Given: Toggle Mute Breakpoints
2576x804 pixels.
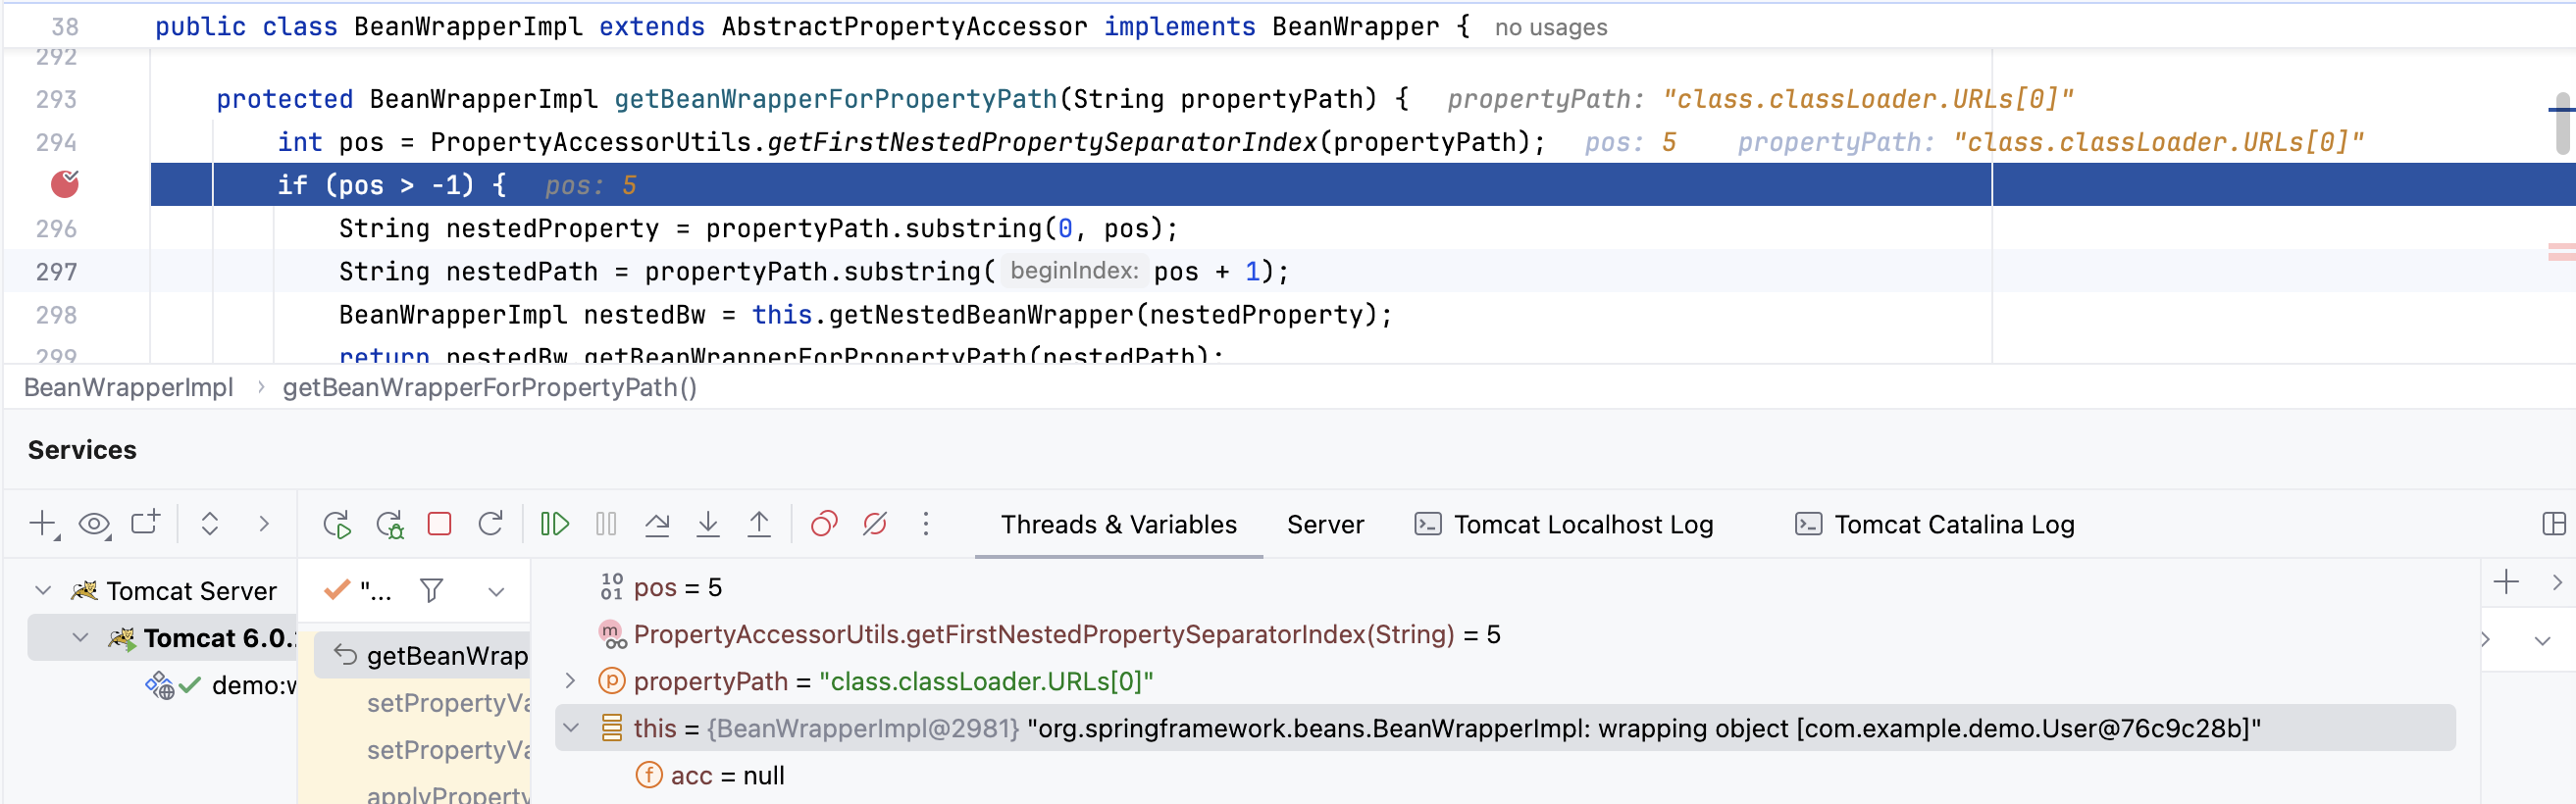Looking at the screenshot, I should pyautogui.click(x=875, y=524).
